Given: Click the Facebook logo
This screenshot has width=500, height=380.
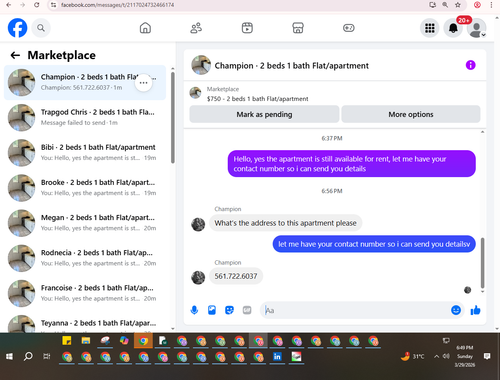Looking at the screenshot, I should (x=17, y=28).
